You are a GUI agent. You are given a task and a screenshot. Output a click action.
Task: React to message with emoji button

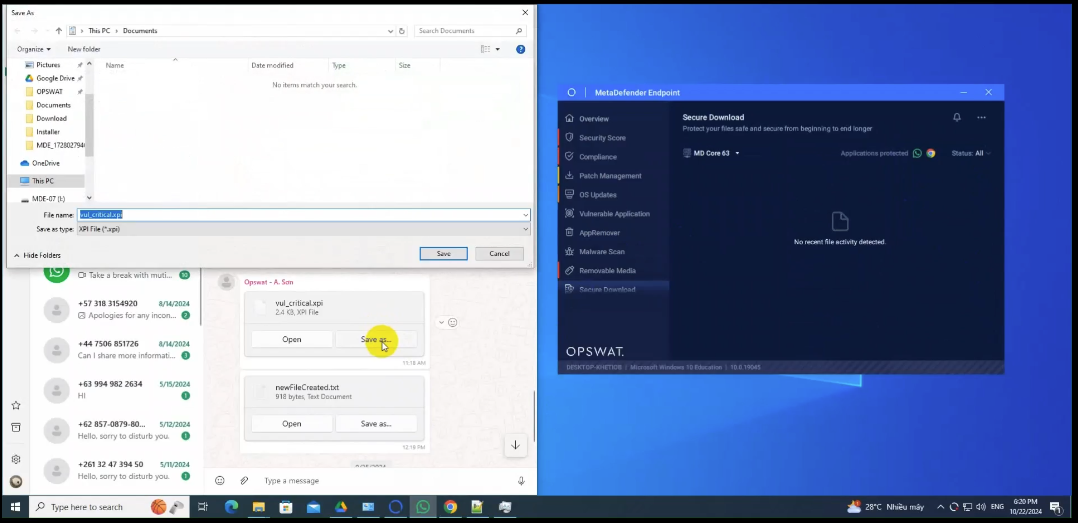[x=452, y=322]
